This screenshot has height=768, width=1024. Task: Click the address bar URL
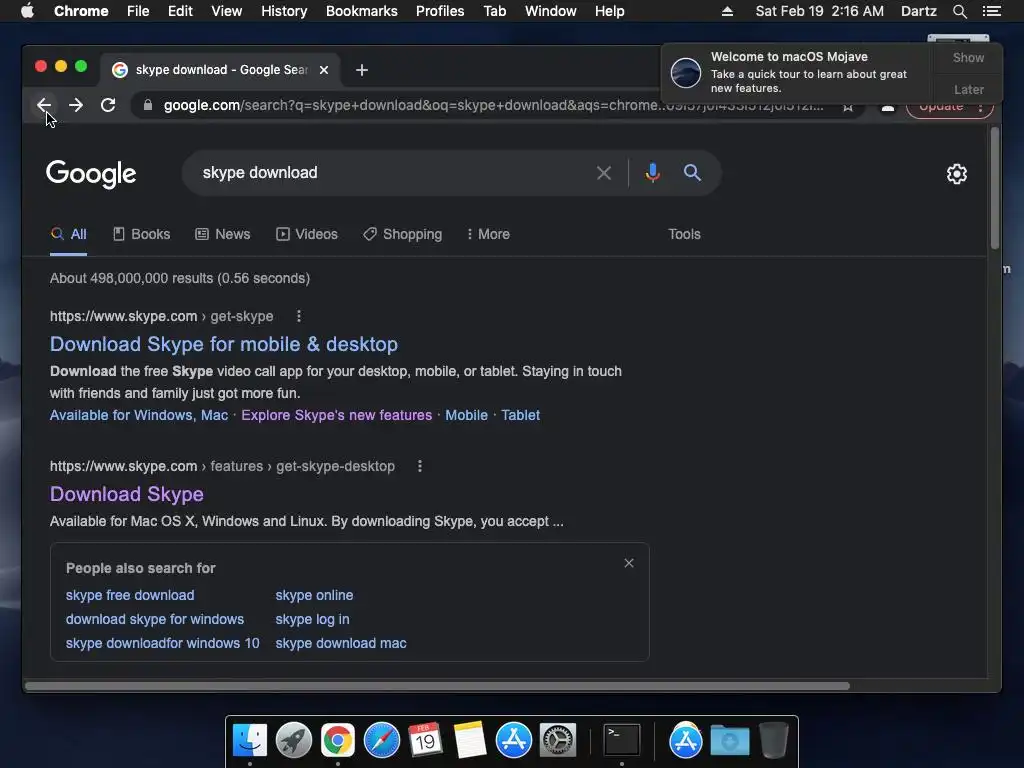pyautogui.click(x=493, y=105)
